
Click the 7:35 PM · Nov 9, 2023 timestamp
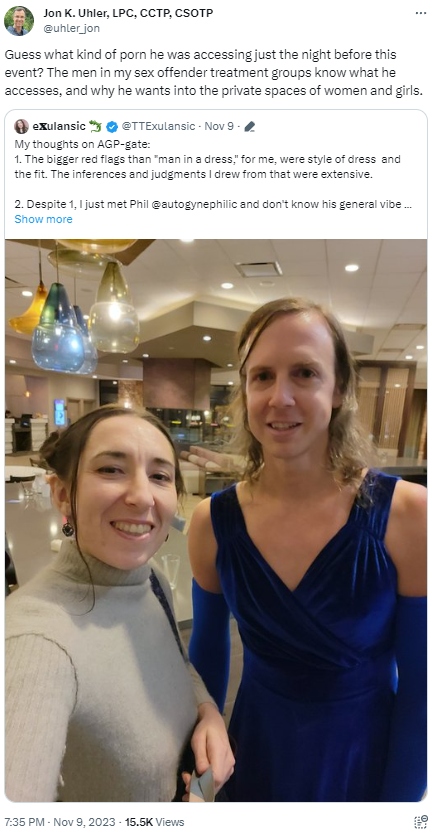click(x=60, y=822)
